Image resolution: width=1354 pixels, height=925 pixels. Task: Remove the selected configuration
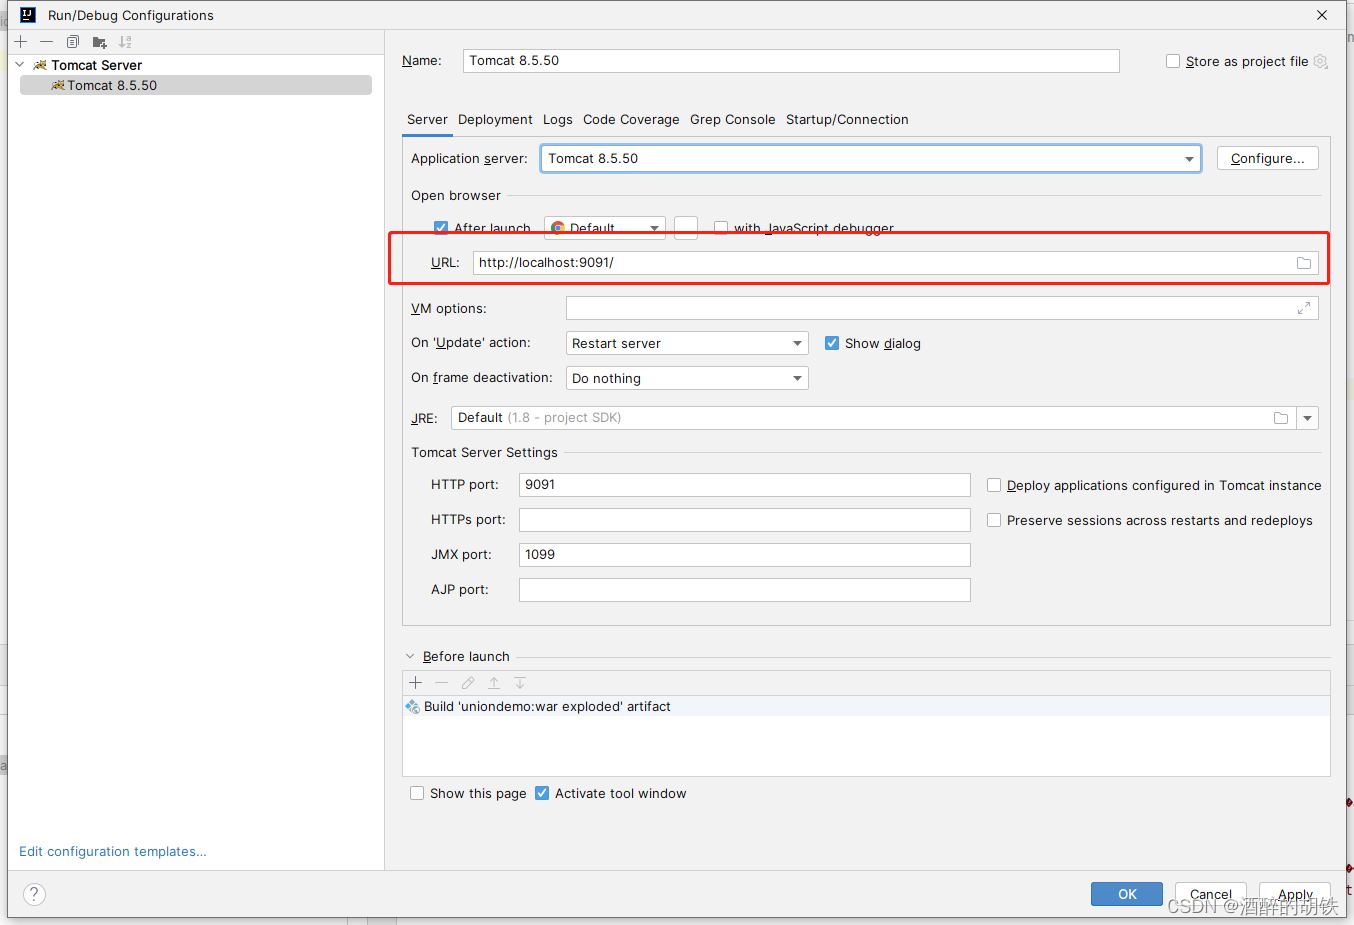46,42
